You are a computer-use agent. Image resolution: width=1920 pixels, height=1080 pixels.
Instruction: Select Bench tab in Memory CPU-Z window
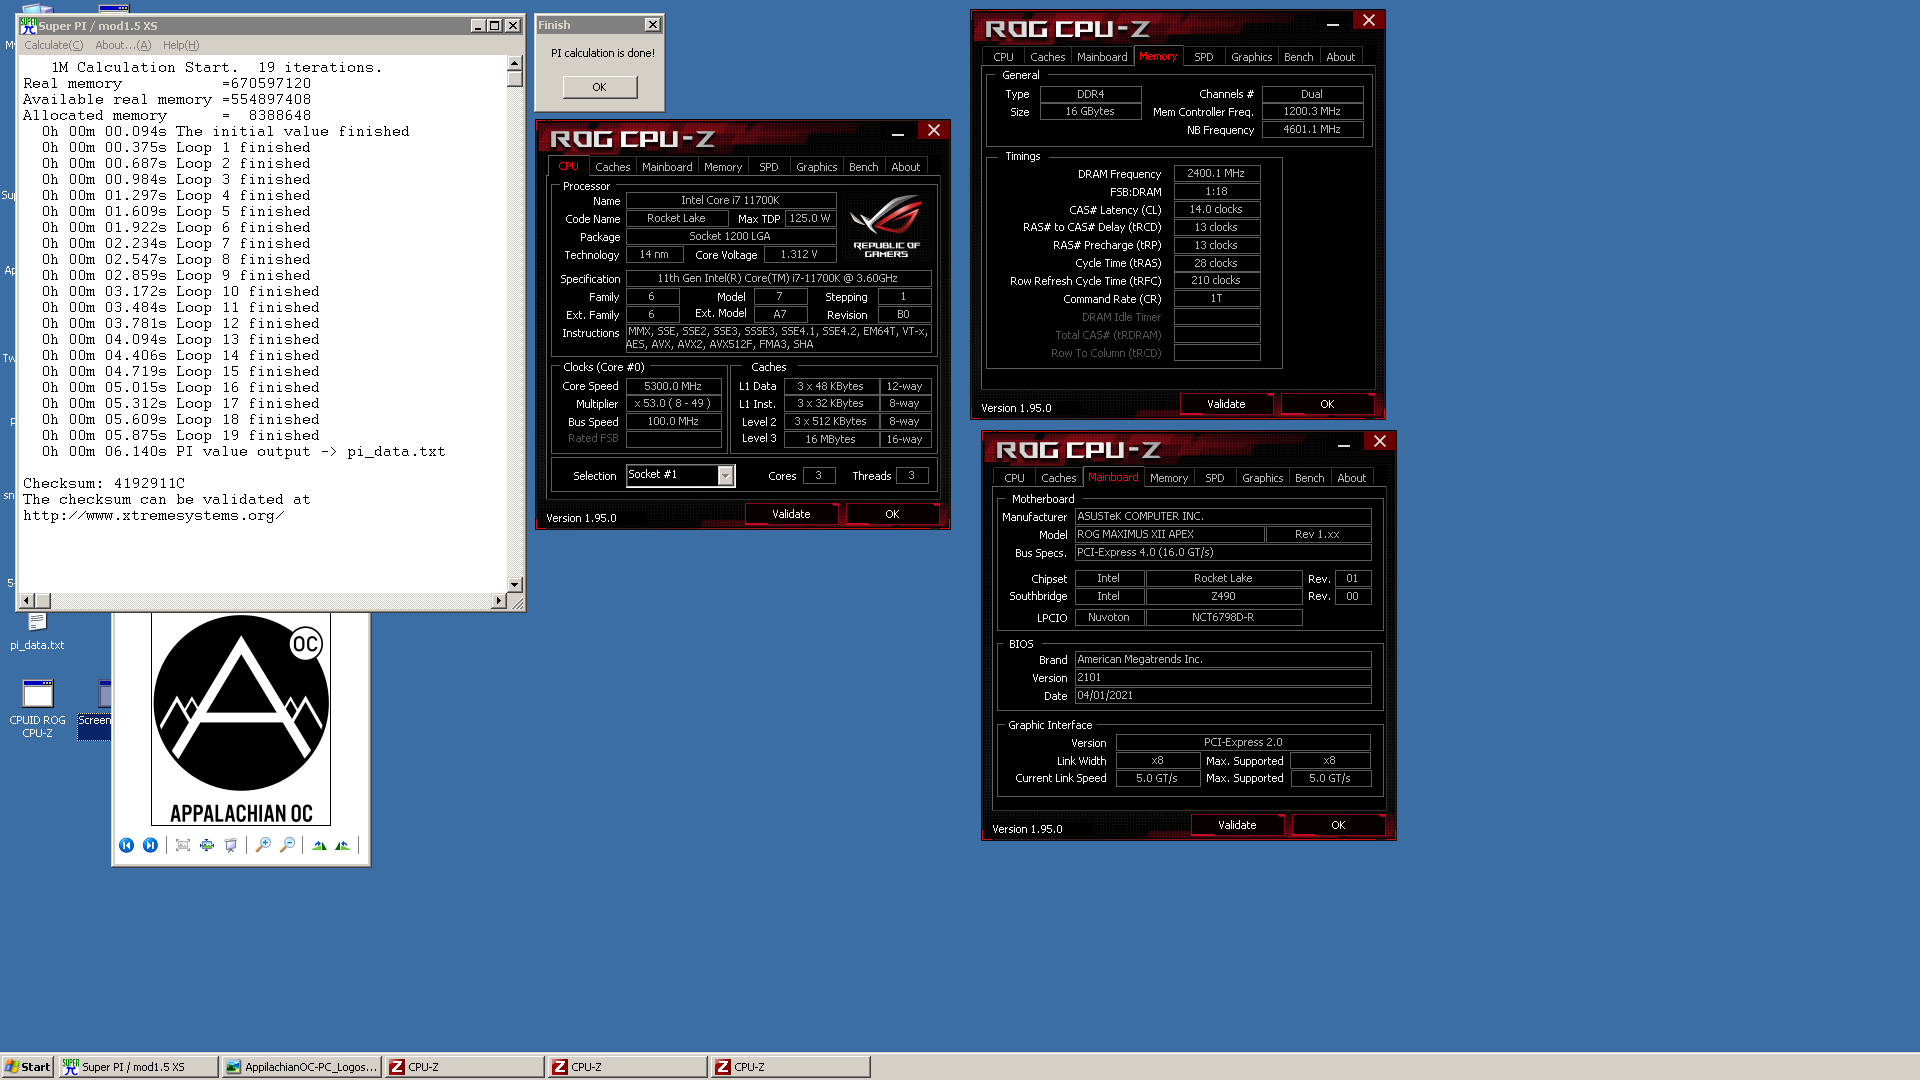click(x=1299, y=57)
